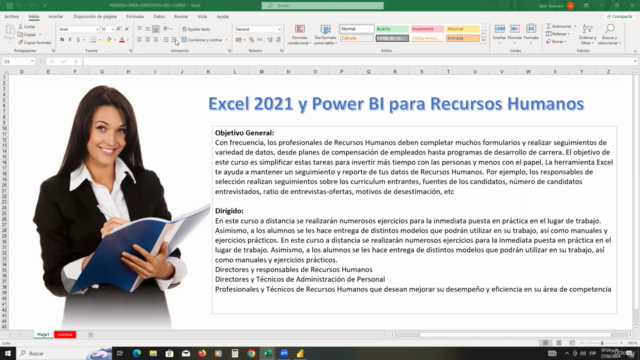This screenshot has width=640, height=360.
Task: Click the Insertar cells icon
Action: point(499,29)
